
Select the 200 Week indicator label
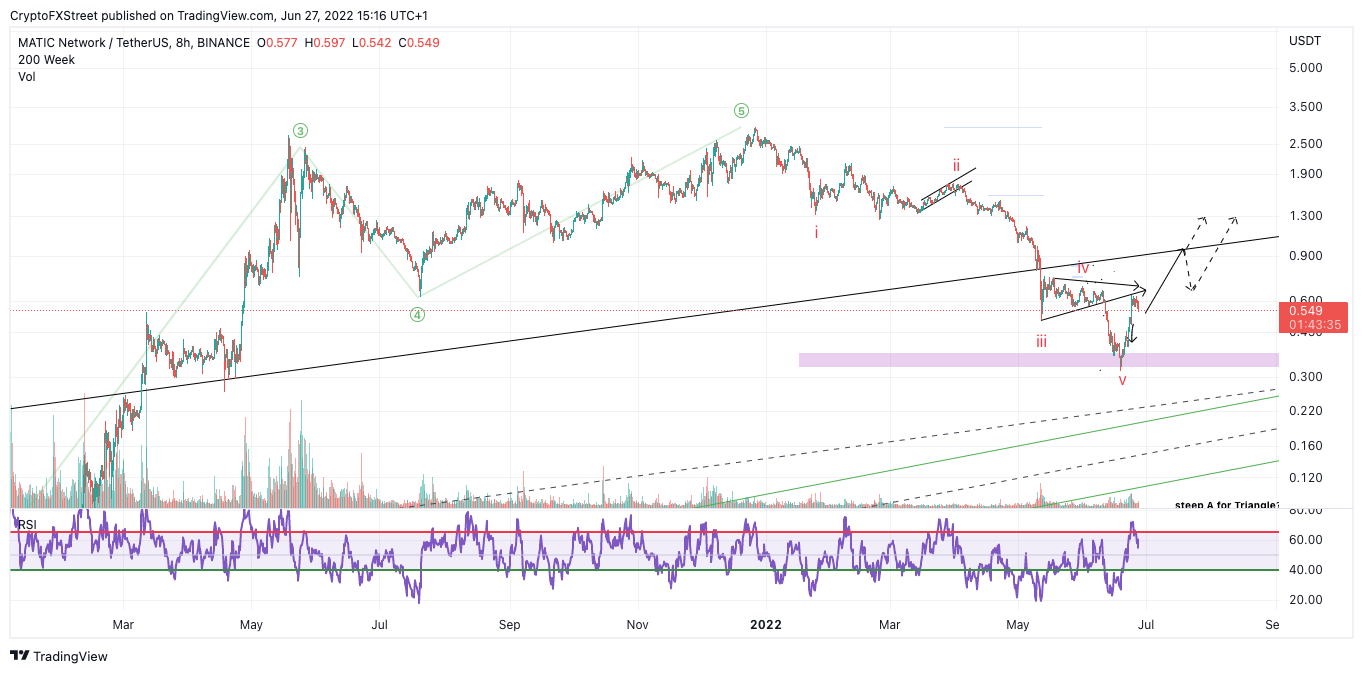click(x=44, y=60)
